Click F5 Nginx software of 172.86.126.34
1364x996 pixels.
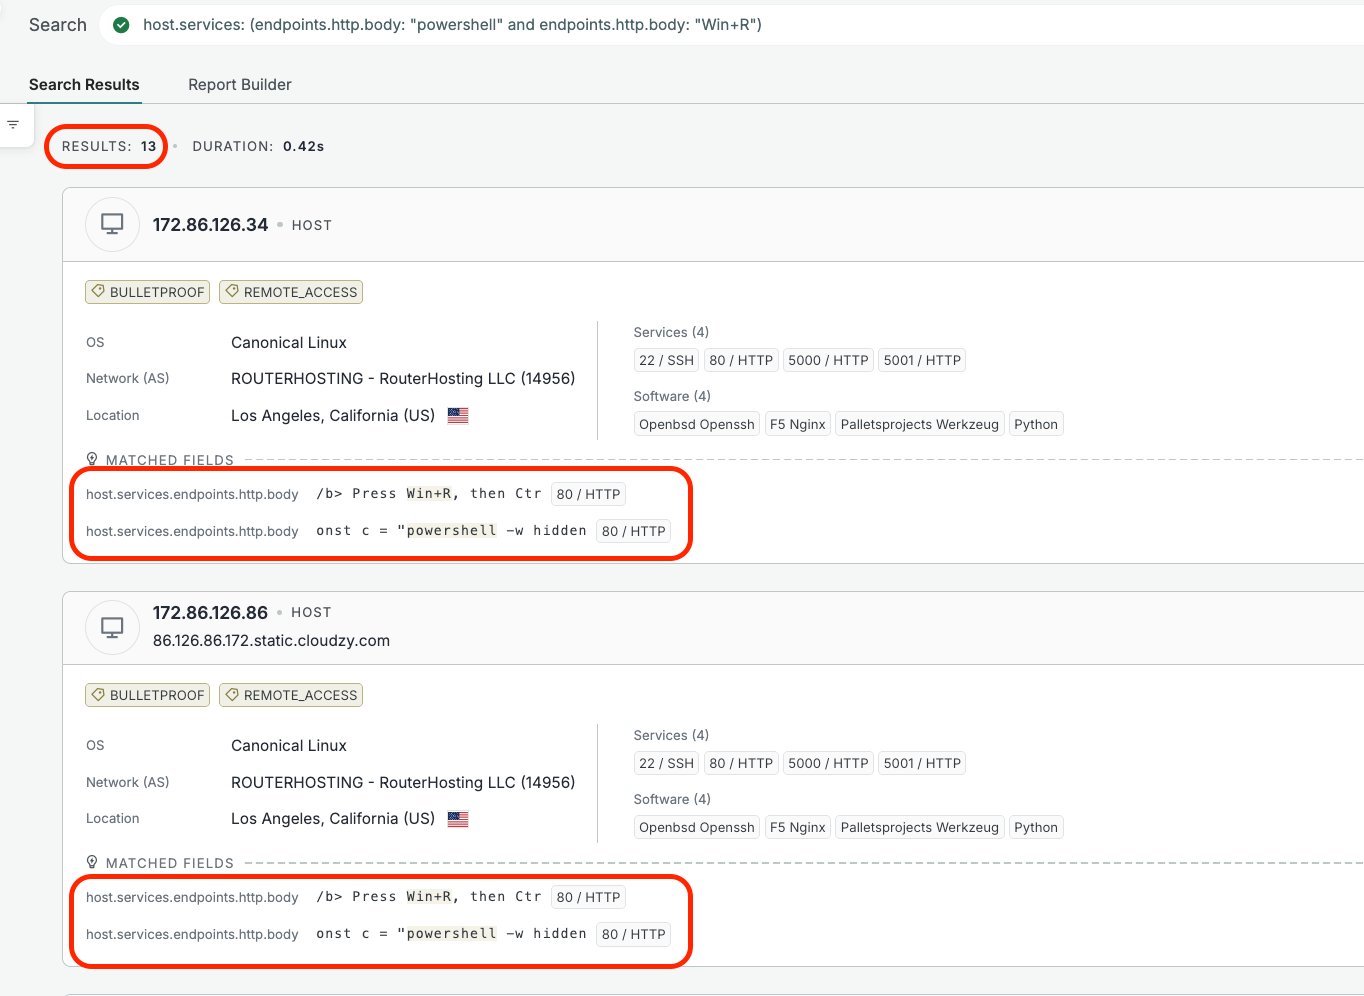(x=797, y=424)
